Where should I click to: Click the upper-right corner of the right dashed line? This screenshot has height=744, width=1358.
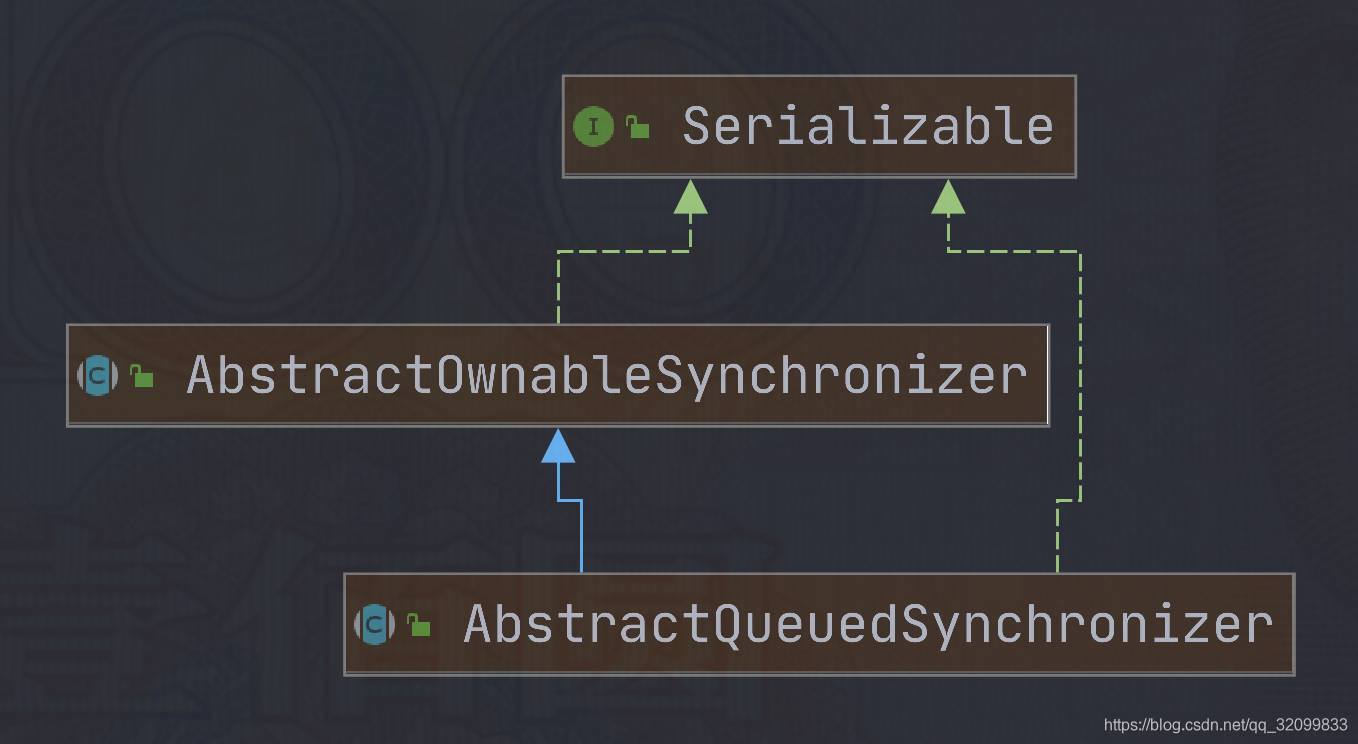click(x=1080, y=252)
